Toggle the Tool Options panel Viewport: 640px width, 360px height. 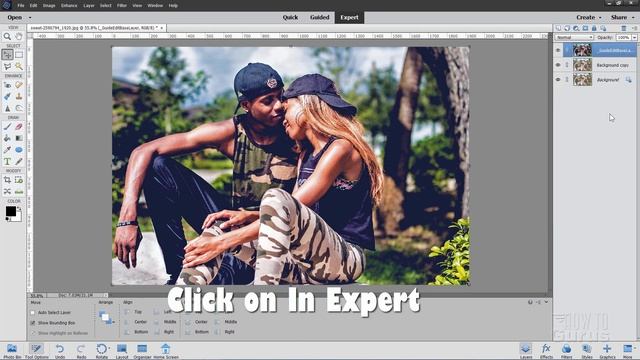36,351
